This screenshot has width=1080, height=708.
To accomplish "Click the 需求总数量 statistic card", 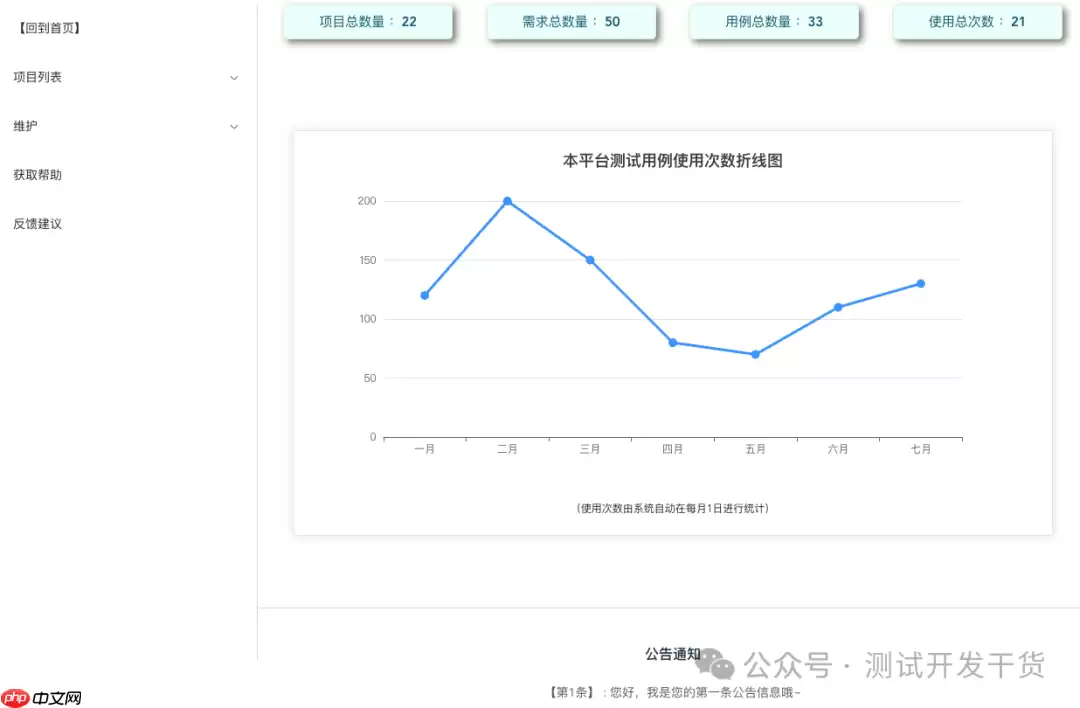I will [571, 20].
